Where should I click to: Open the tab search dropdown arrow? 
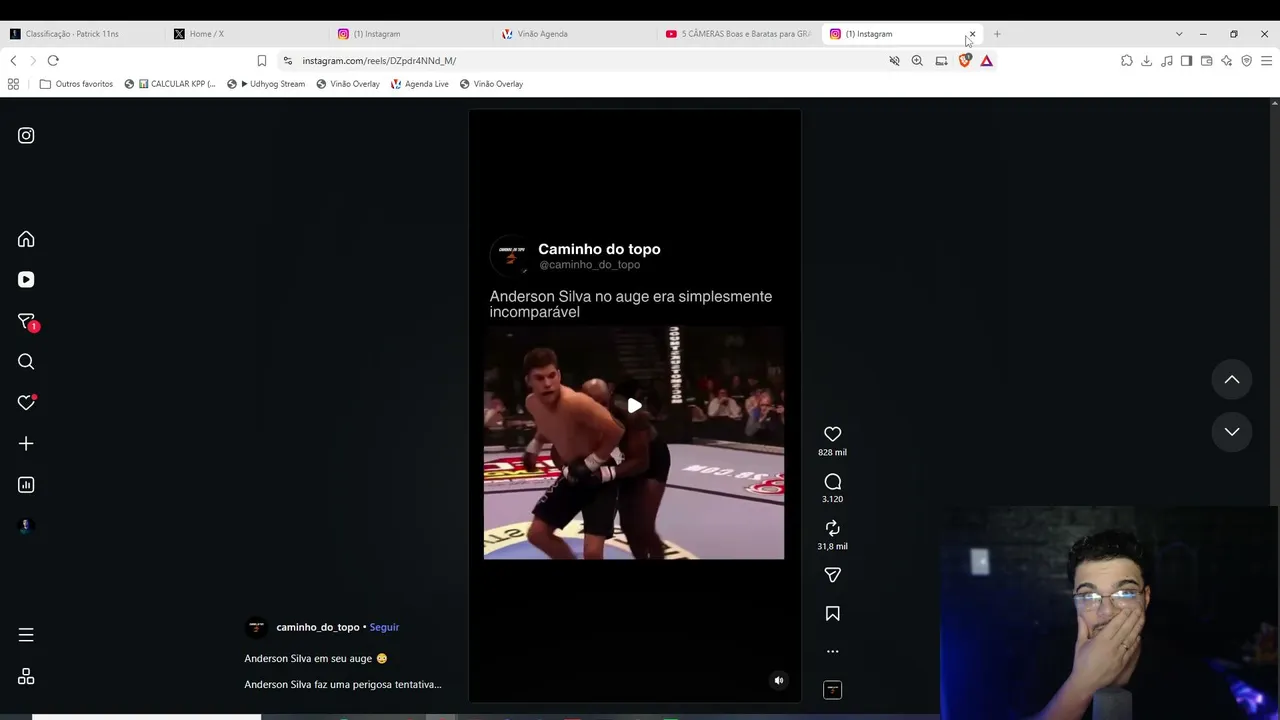coord(1178,34)
